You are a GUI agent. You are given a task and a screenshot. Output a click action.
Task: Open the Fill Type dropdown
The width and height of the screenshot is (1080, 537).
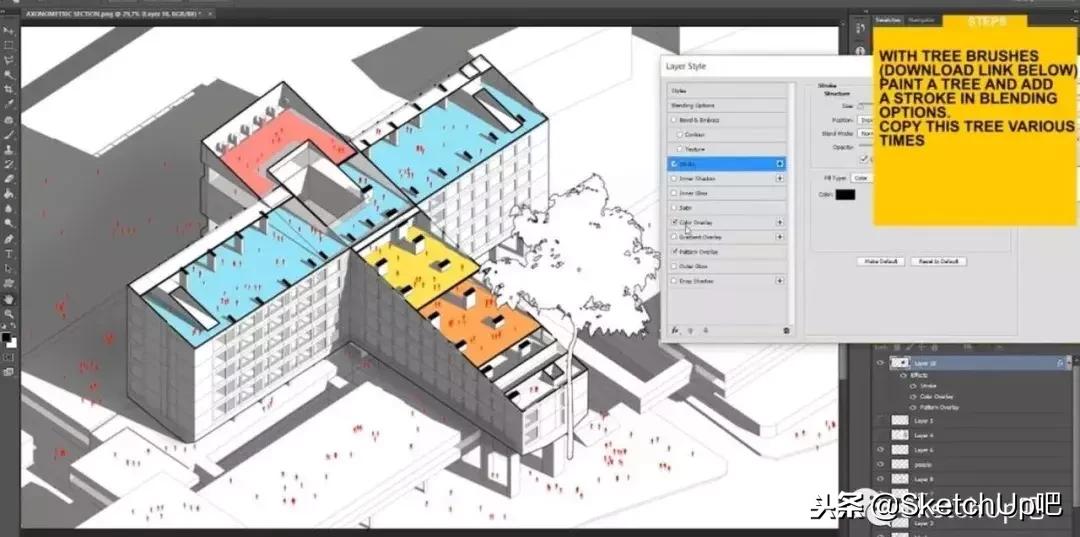click(x=862, y=178)
